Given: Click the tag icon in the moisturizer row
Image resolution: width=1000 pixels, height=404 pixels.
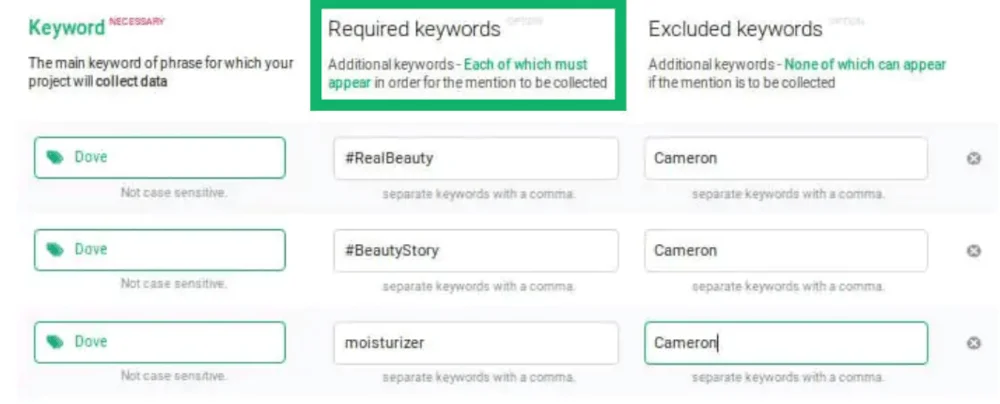Looking at the screenshot, I should (55, 342).
